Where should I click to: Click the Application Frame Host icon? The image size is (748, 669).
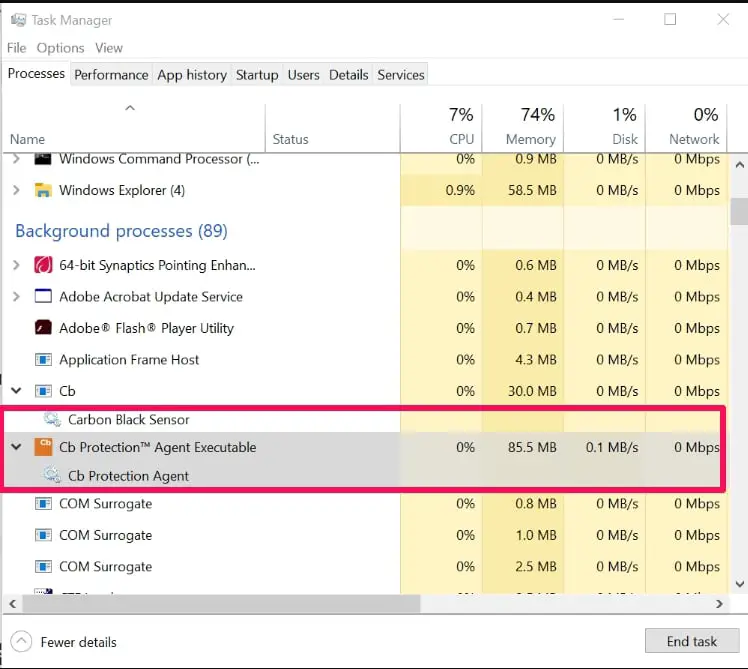click(43, 360)
